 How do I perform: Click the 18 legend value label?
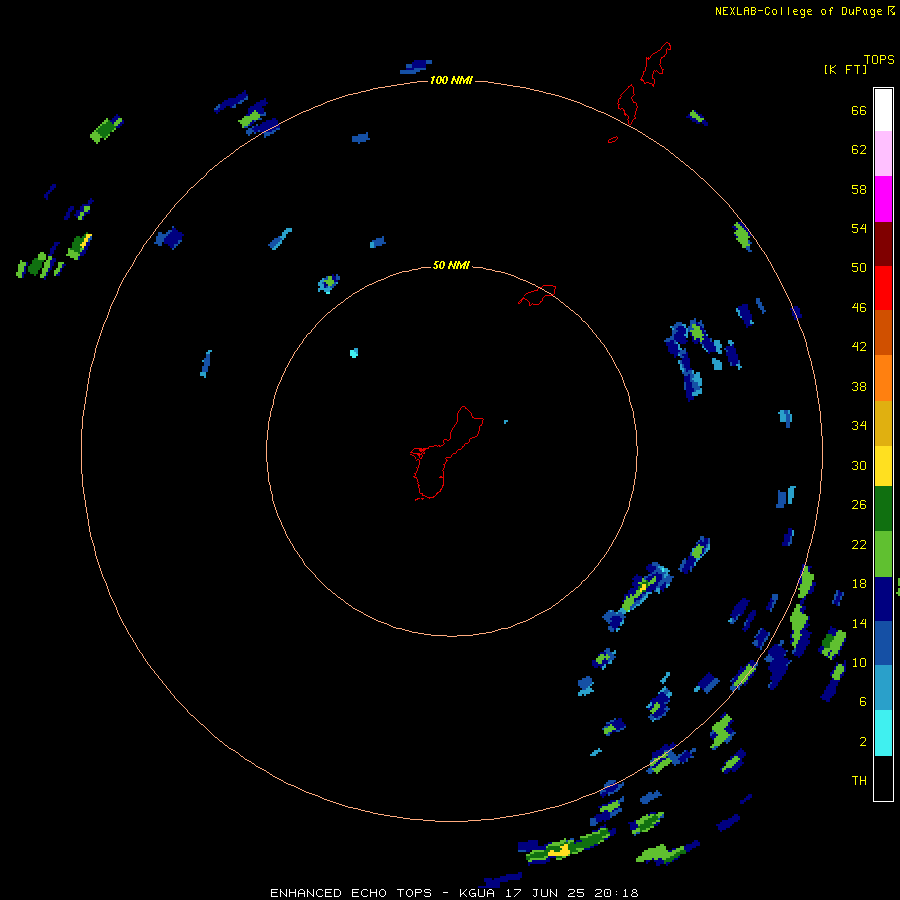pyautogui.click(x=859, y=584)
